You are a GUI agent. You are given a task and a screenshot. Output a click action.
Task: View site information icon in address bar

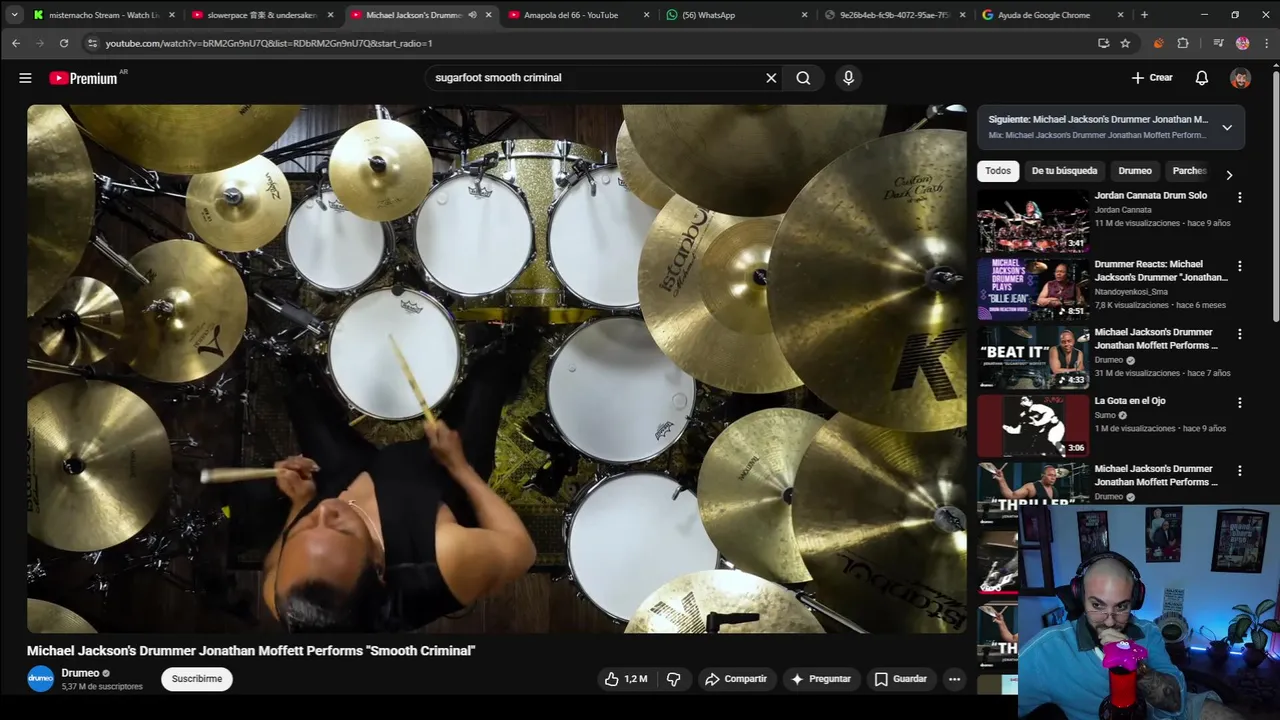92,43
